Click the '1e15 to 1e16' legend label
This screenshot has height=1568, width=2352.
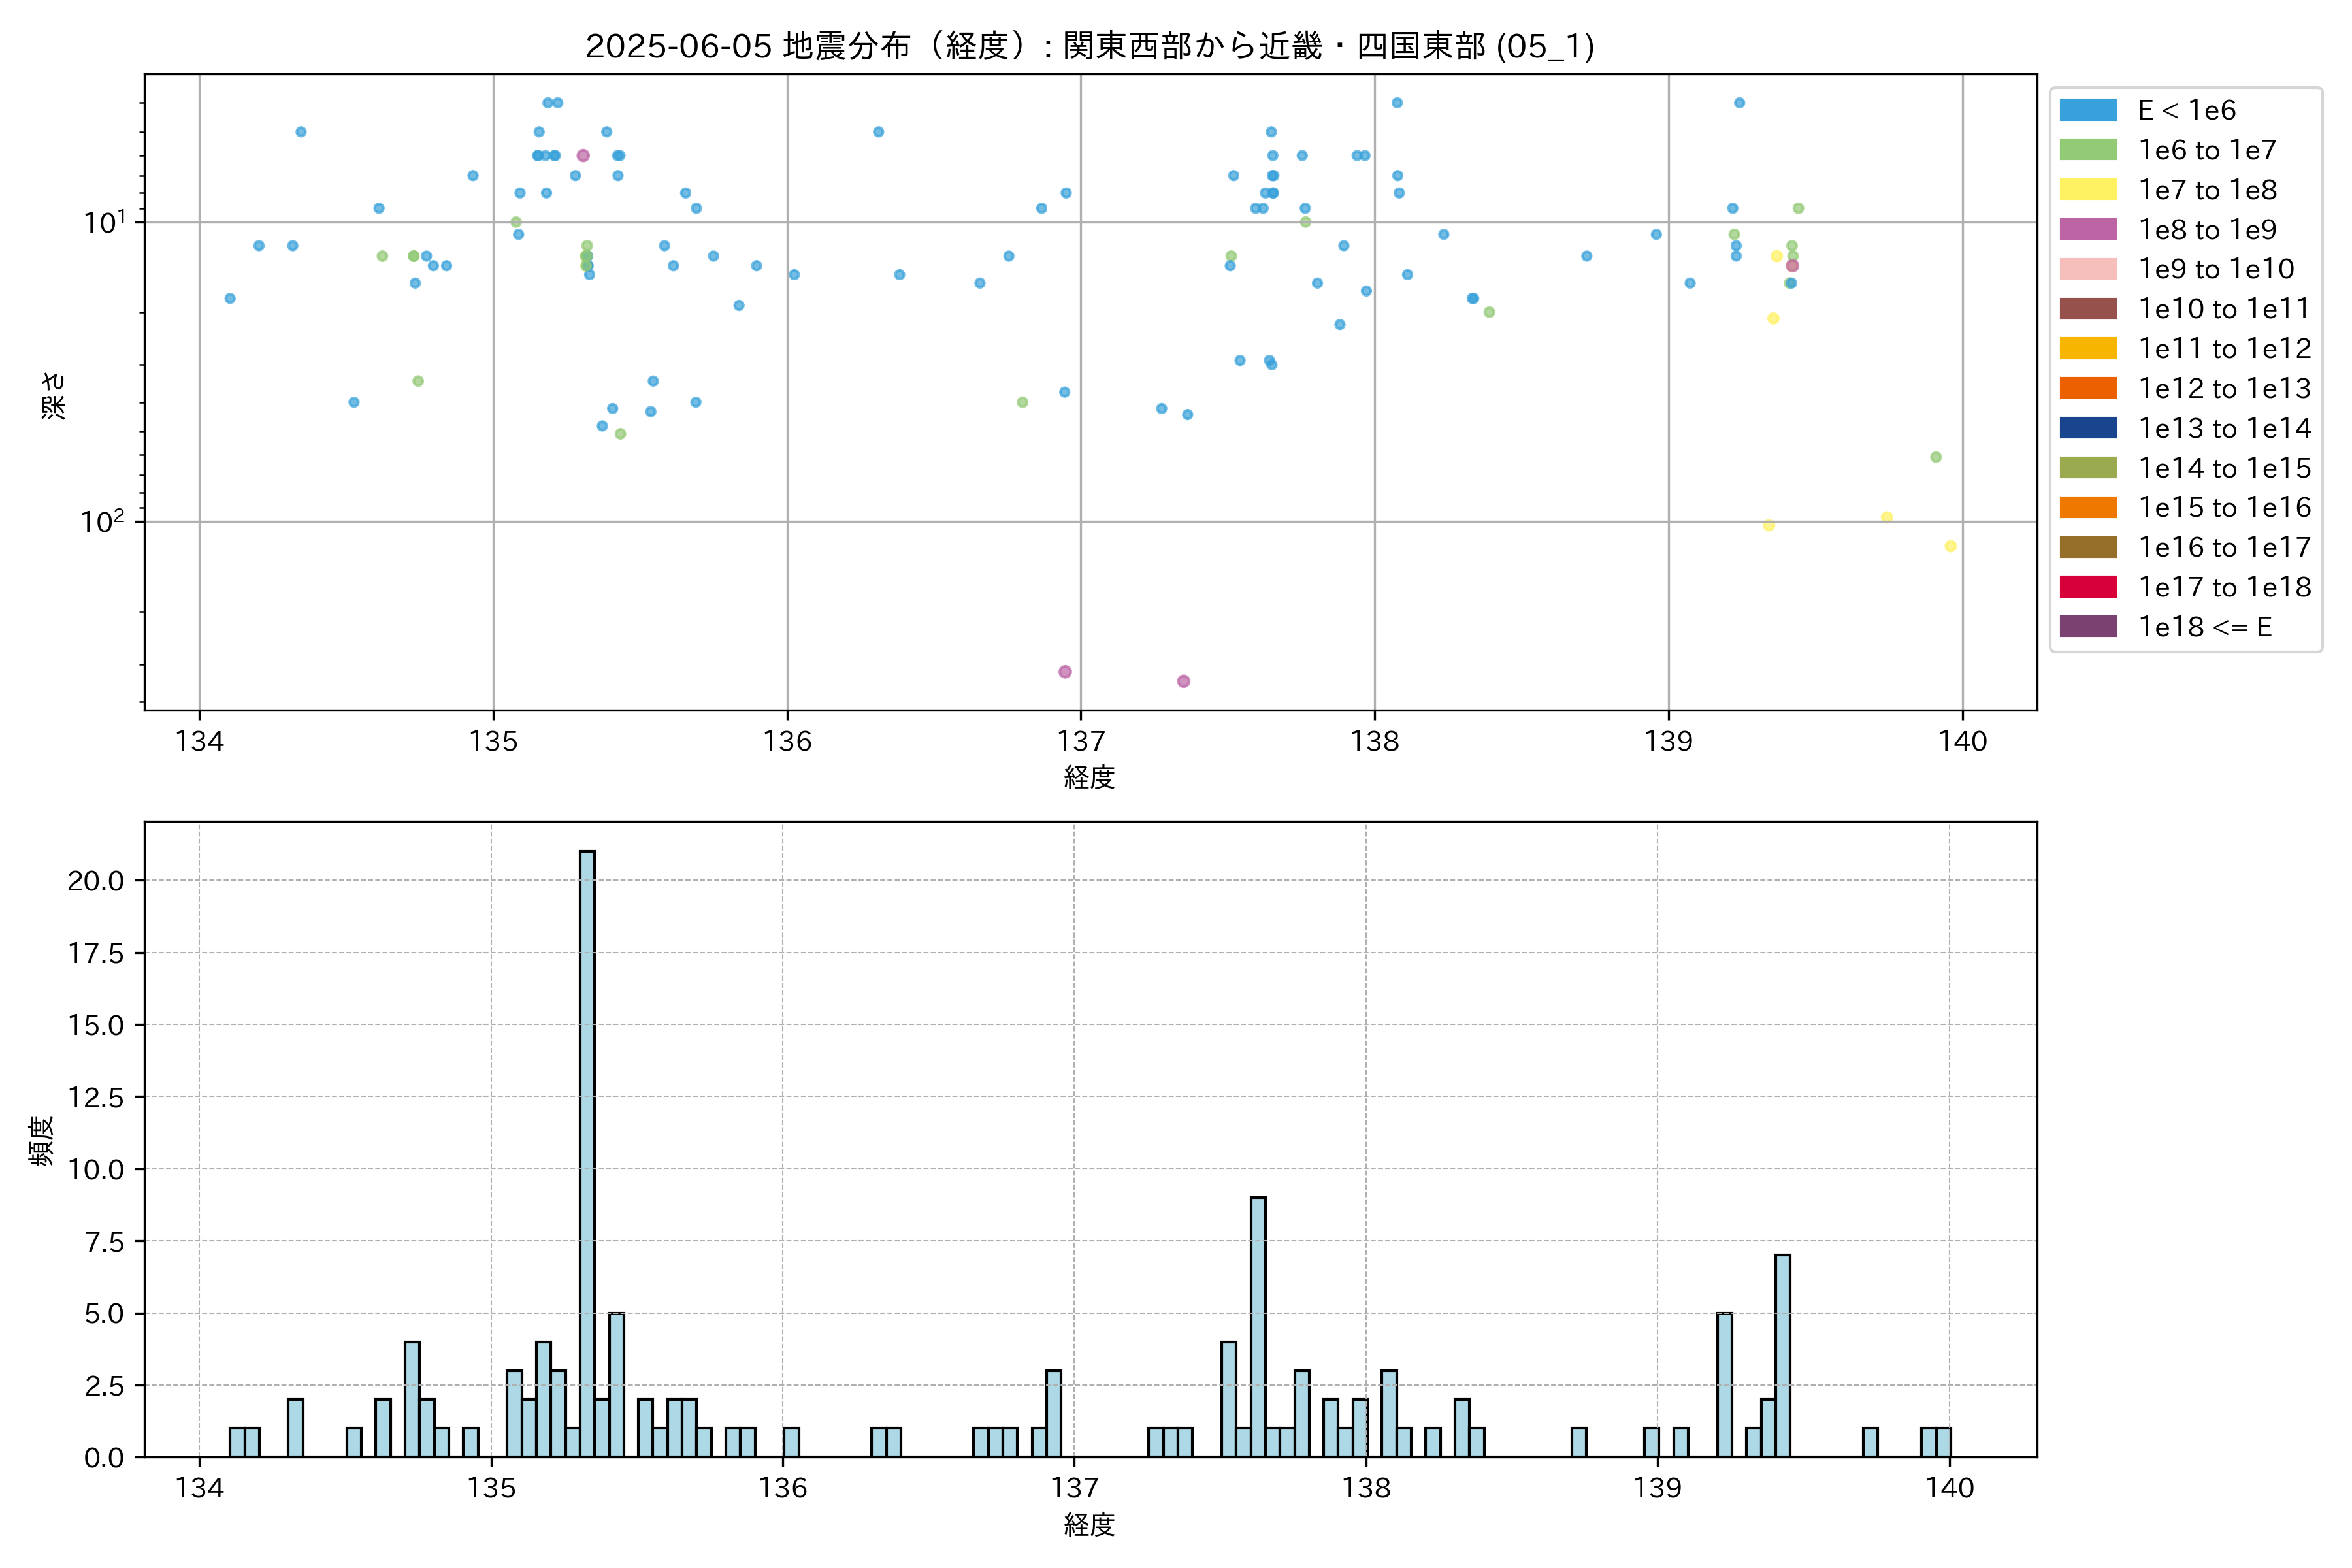point(2224,507)
